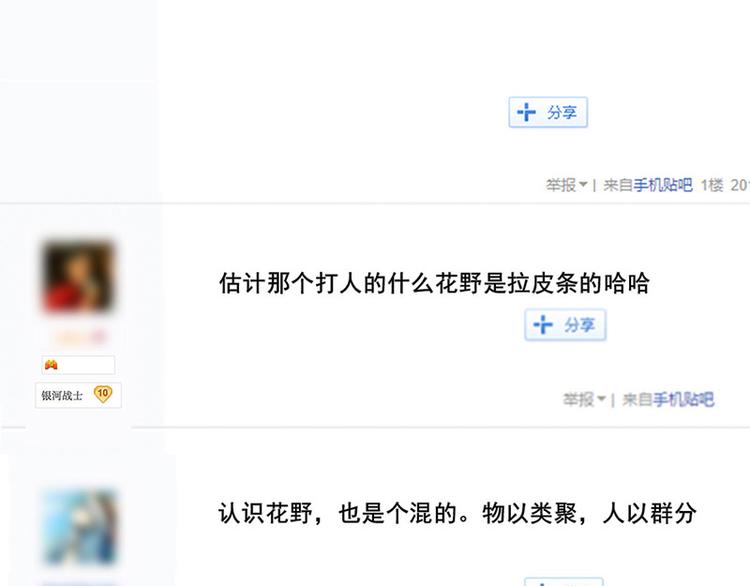Click the partially visible bottom 分享 button
This screenshot has width=750, height=586.
coord(564,582)
